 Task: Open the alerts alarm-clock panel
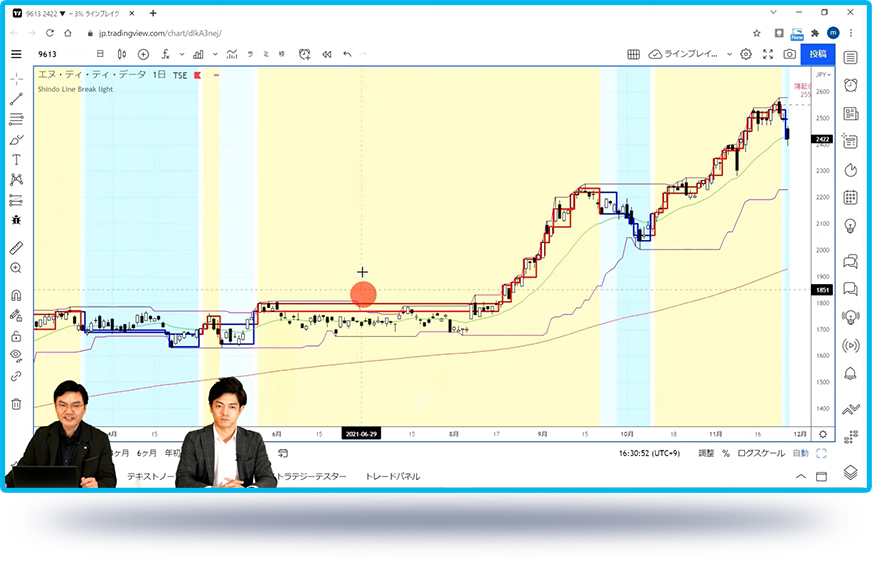click(x=850, y=85)
